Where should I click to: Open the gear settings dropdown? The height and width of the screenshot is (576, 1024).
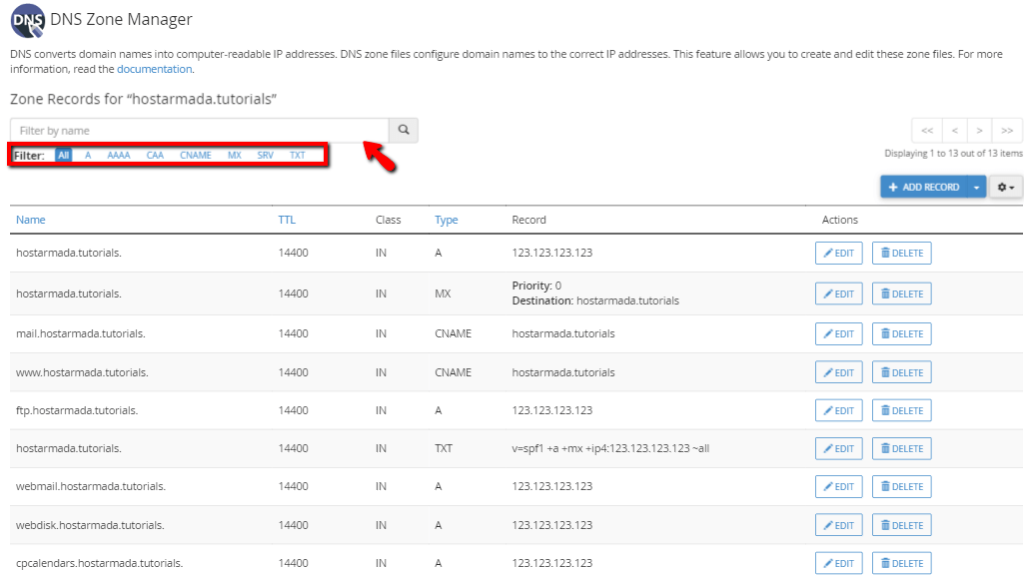click(x=1006, y=187)
